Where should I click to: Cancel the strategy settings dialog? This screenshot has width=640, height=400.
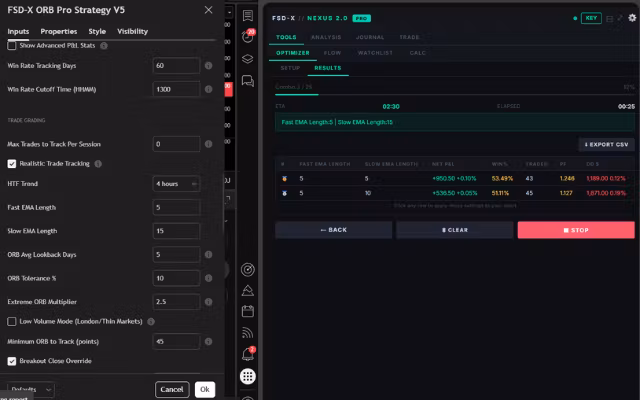[172, 389]
